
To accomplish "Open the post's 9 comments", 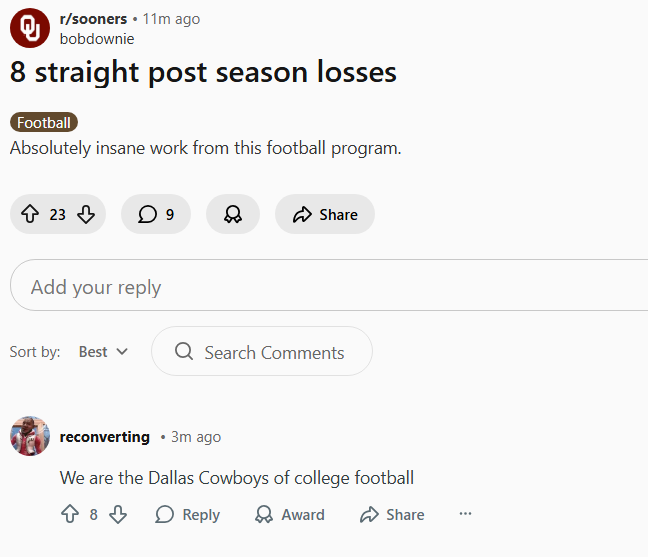I will [x=156, y=214].
